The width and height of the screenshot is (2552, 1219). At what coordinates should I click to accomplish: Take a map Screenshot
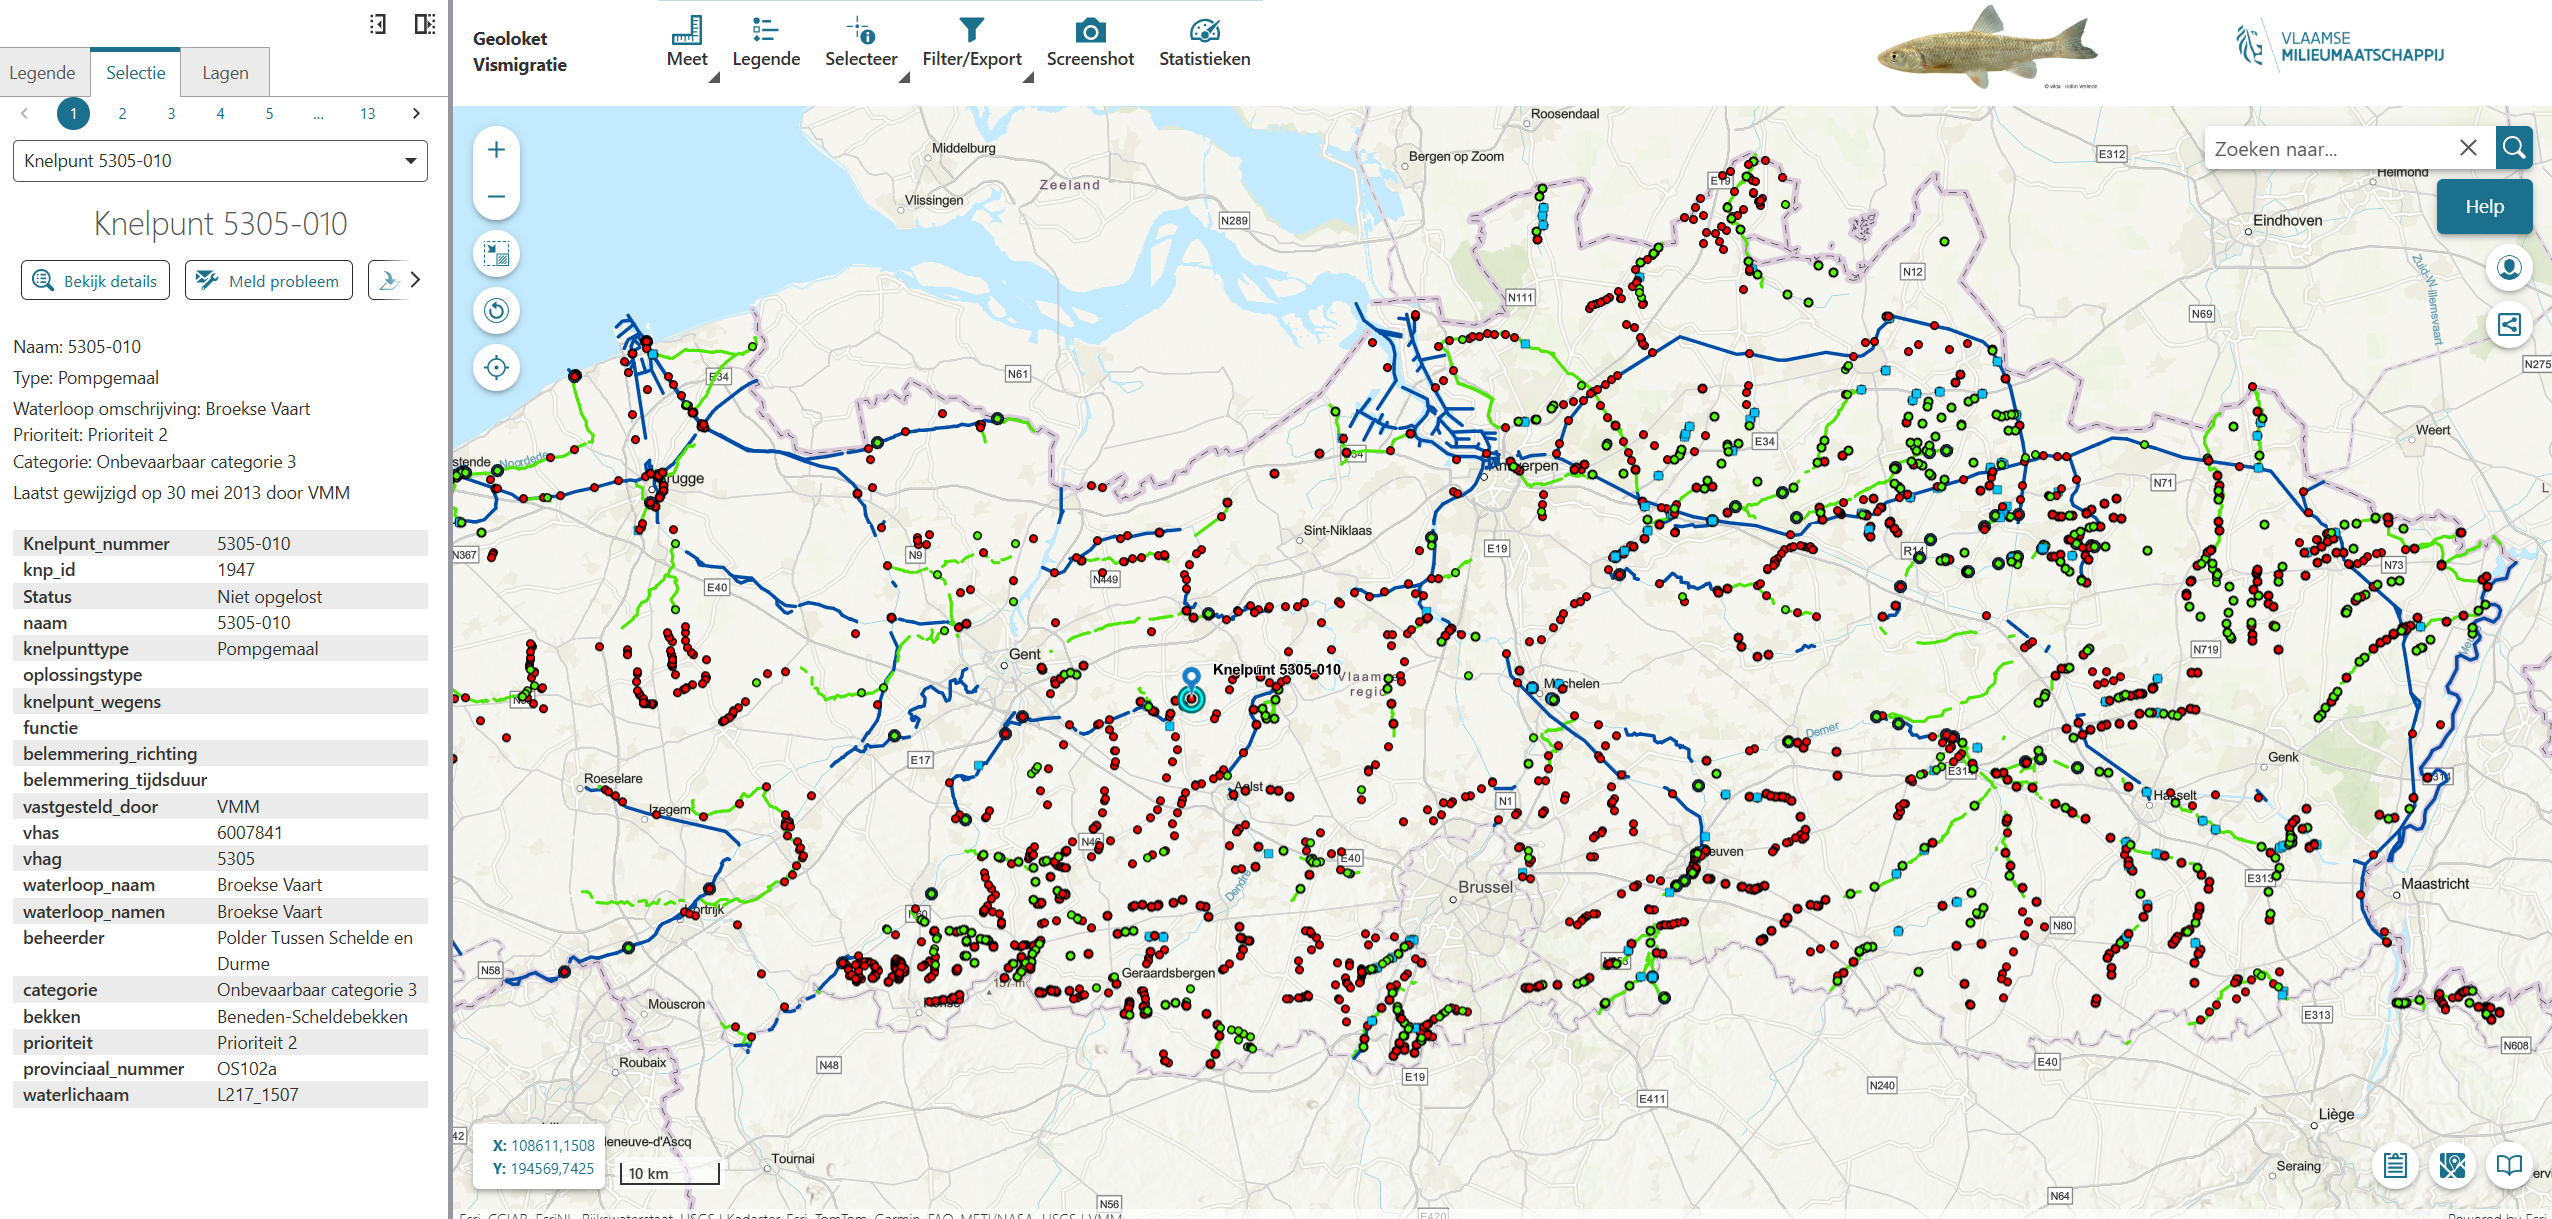click(x=1089, y=42)
